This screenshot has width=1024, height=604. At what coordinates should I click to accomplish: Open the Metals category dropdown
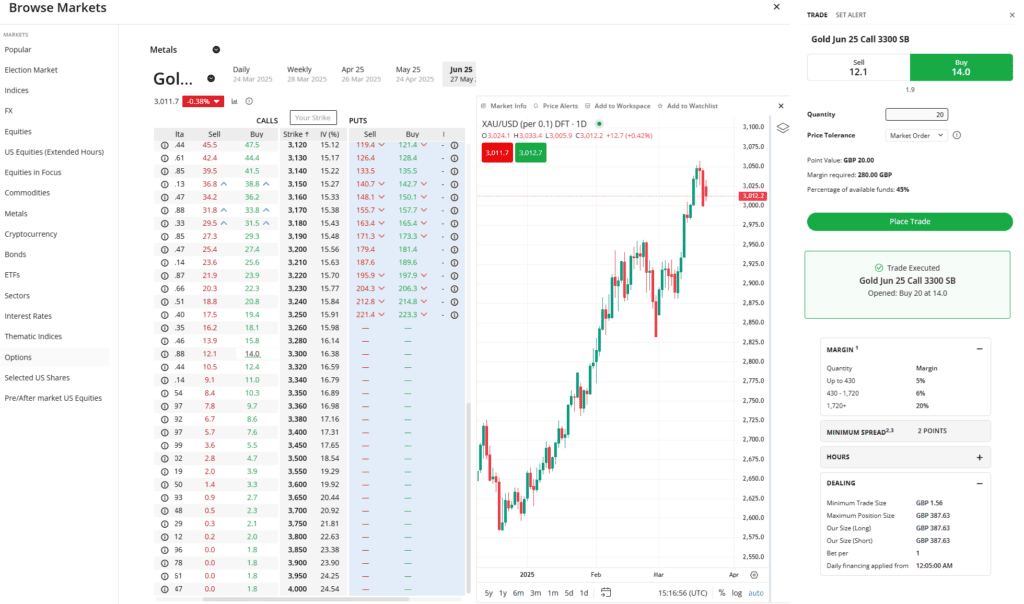coord(216,49)
